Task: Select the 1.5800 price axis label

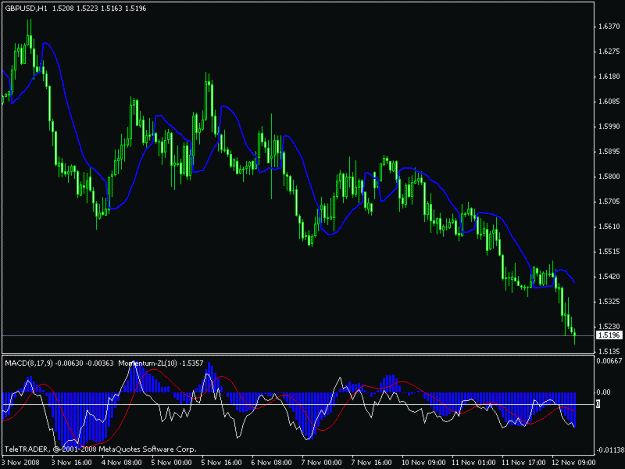Action: [609, 177]
